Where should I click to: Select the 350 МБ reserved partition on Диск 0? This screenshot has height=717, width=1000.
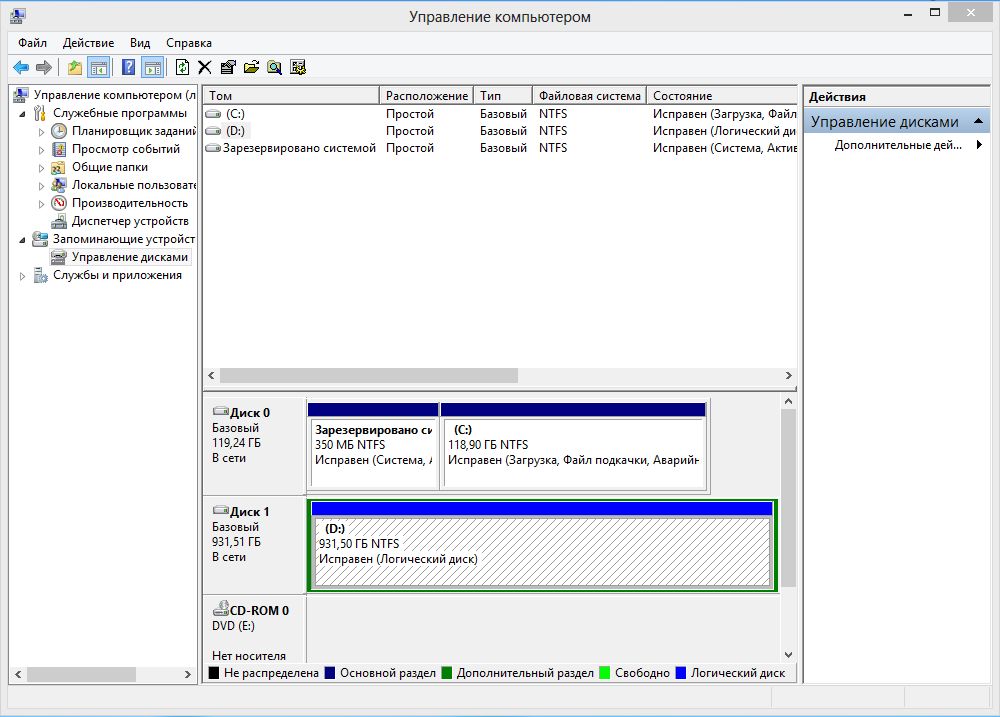[x=373, y=445]
